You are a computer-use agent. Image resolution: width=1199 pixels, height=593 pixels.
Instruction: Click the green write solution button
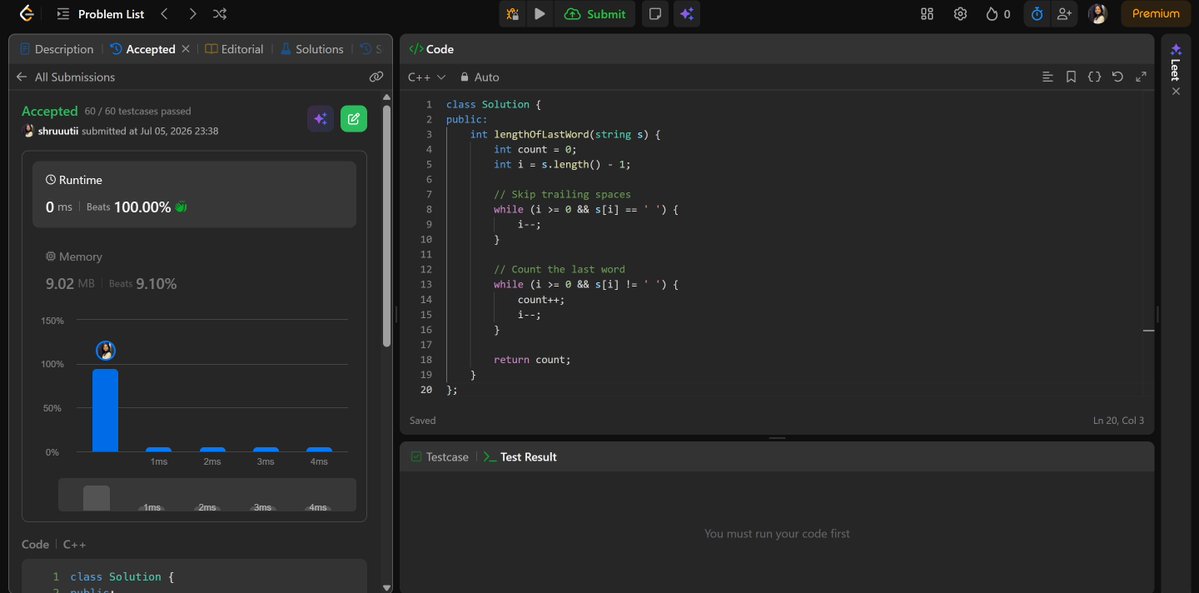pos(353,119)
